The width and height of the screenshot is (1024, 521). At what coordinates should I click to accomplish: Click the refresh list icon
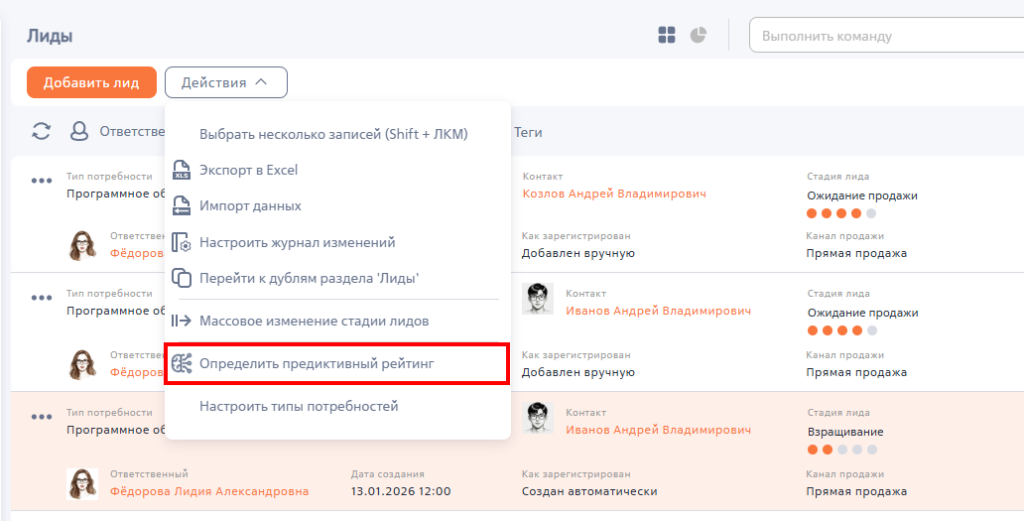[x=41, y=132]
